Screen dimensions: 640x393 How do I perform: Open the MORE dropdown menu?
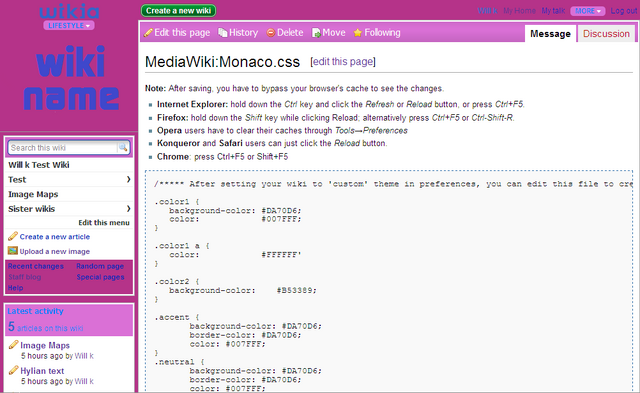click(588, 11)
